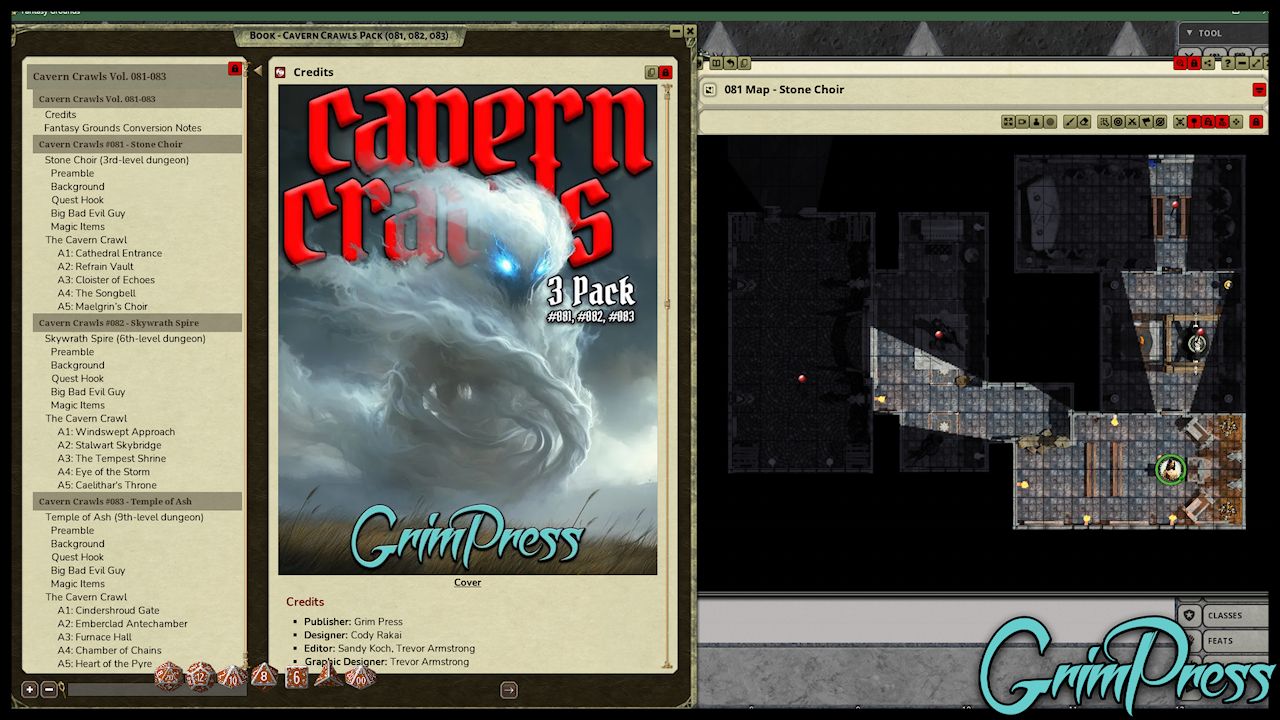Go to next page using the arrow button
Screen dimensions: 1280x720
(x=509, y=689)
